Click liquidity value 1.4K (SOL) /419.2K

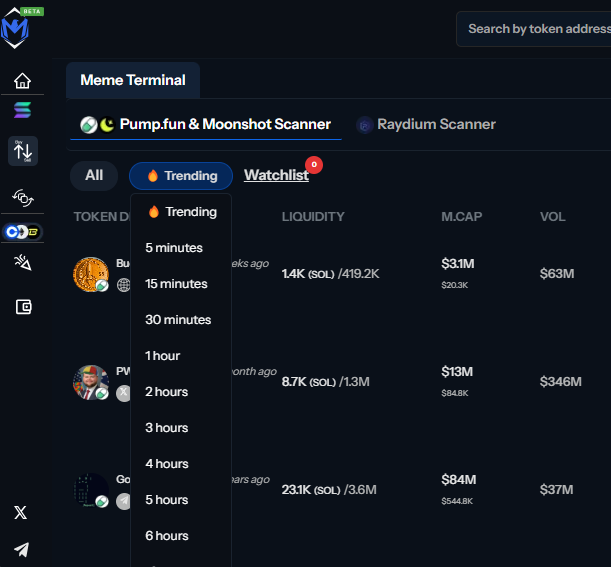pos(330,274)
